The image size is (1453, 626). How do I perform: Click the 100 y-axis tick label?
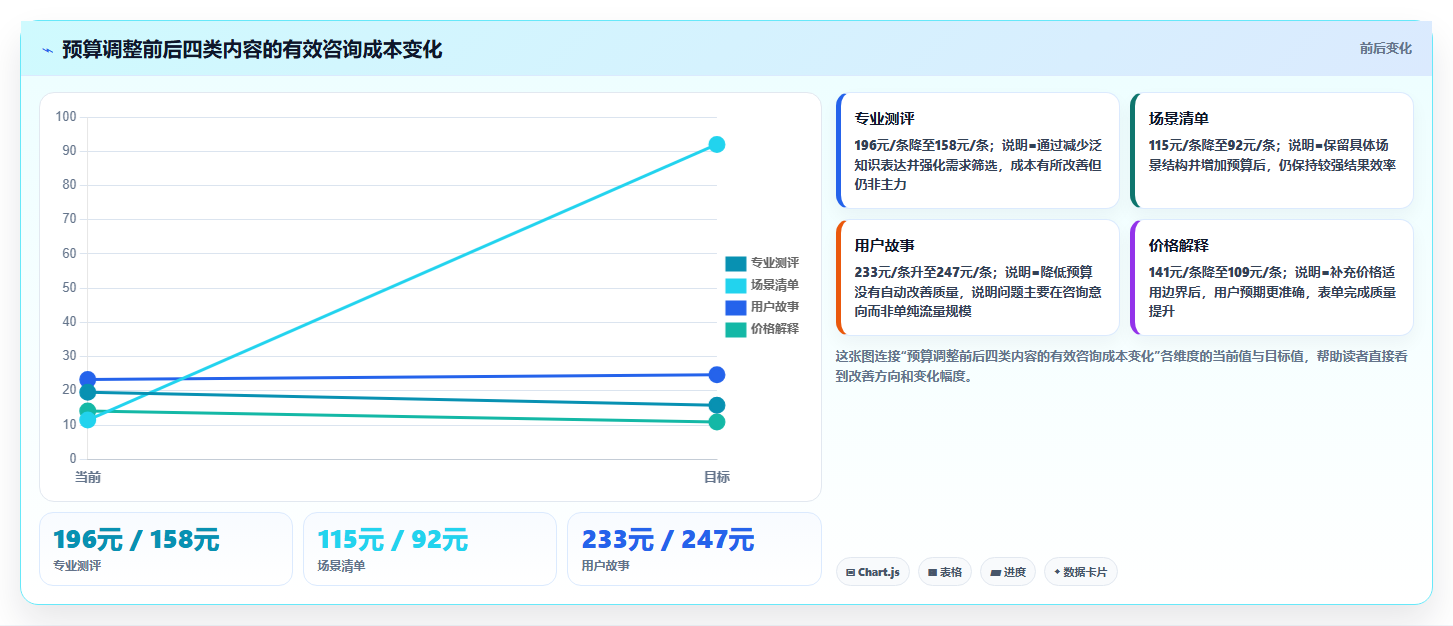coord(66,117)
